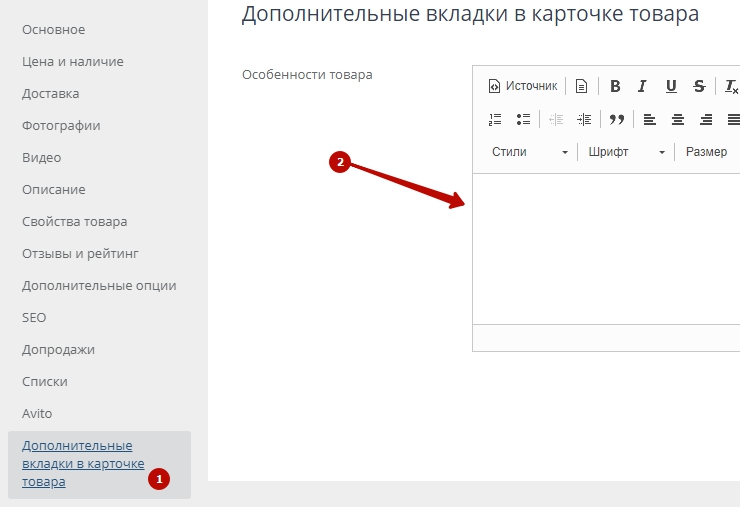Toggle underline formatting
740x507 pixels.
[671, 86]
